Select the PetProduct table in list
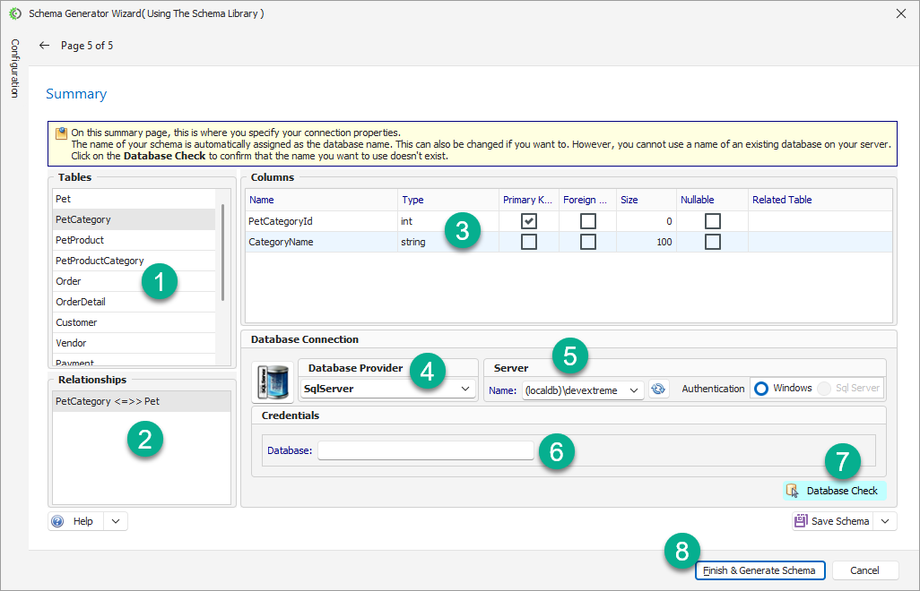 [80, 240]
